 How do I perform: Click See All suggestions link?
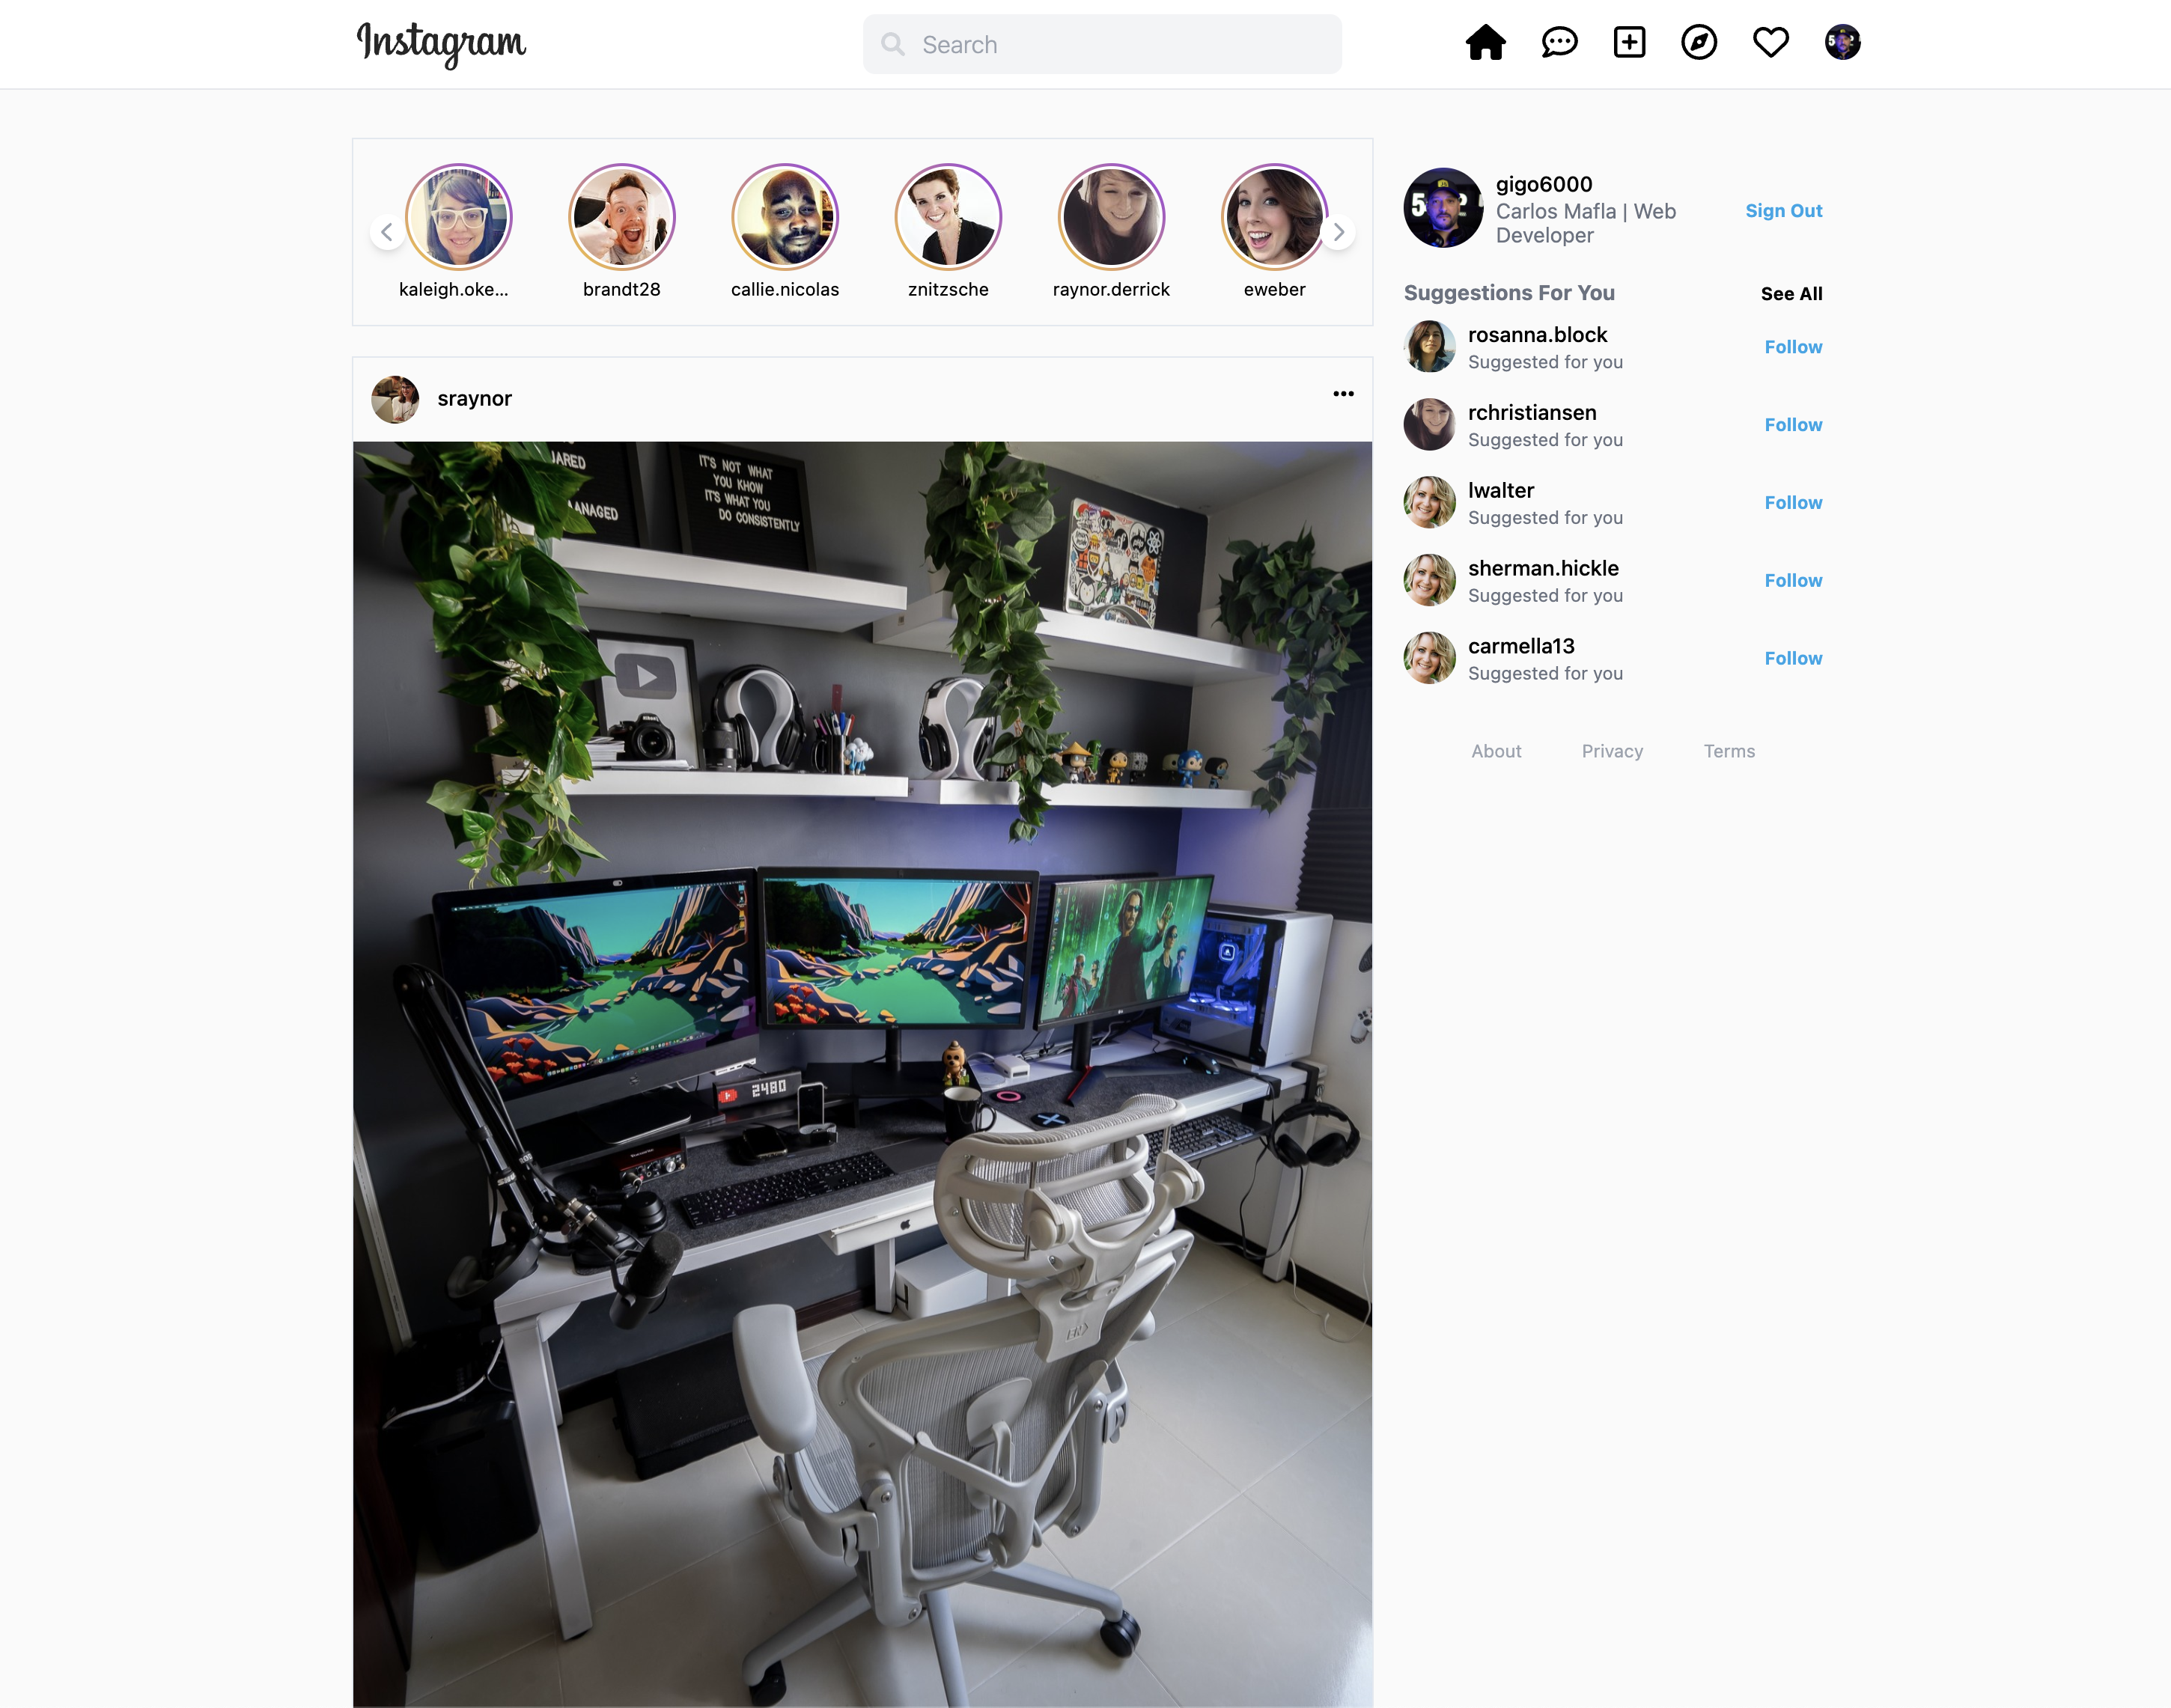click(1791, 294)
